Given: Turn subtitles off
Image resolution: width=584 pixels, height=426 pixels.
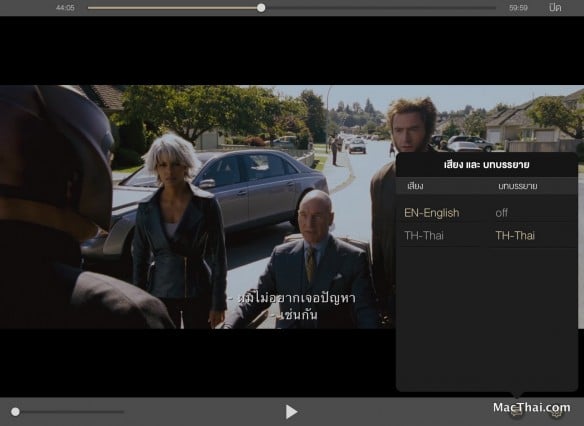Looking at the screenshot, I should 501,213.
